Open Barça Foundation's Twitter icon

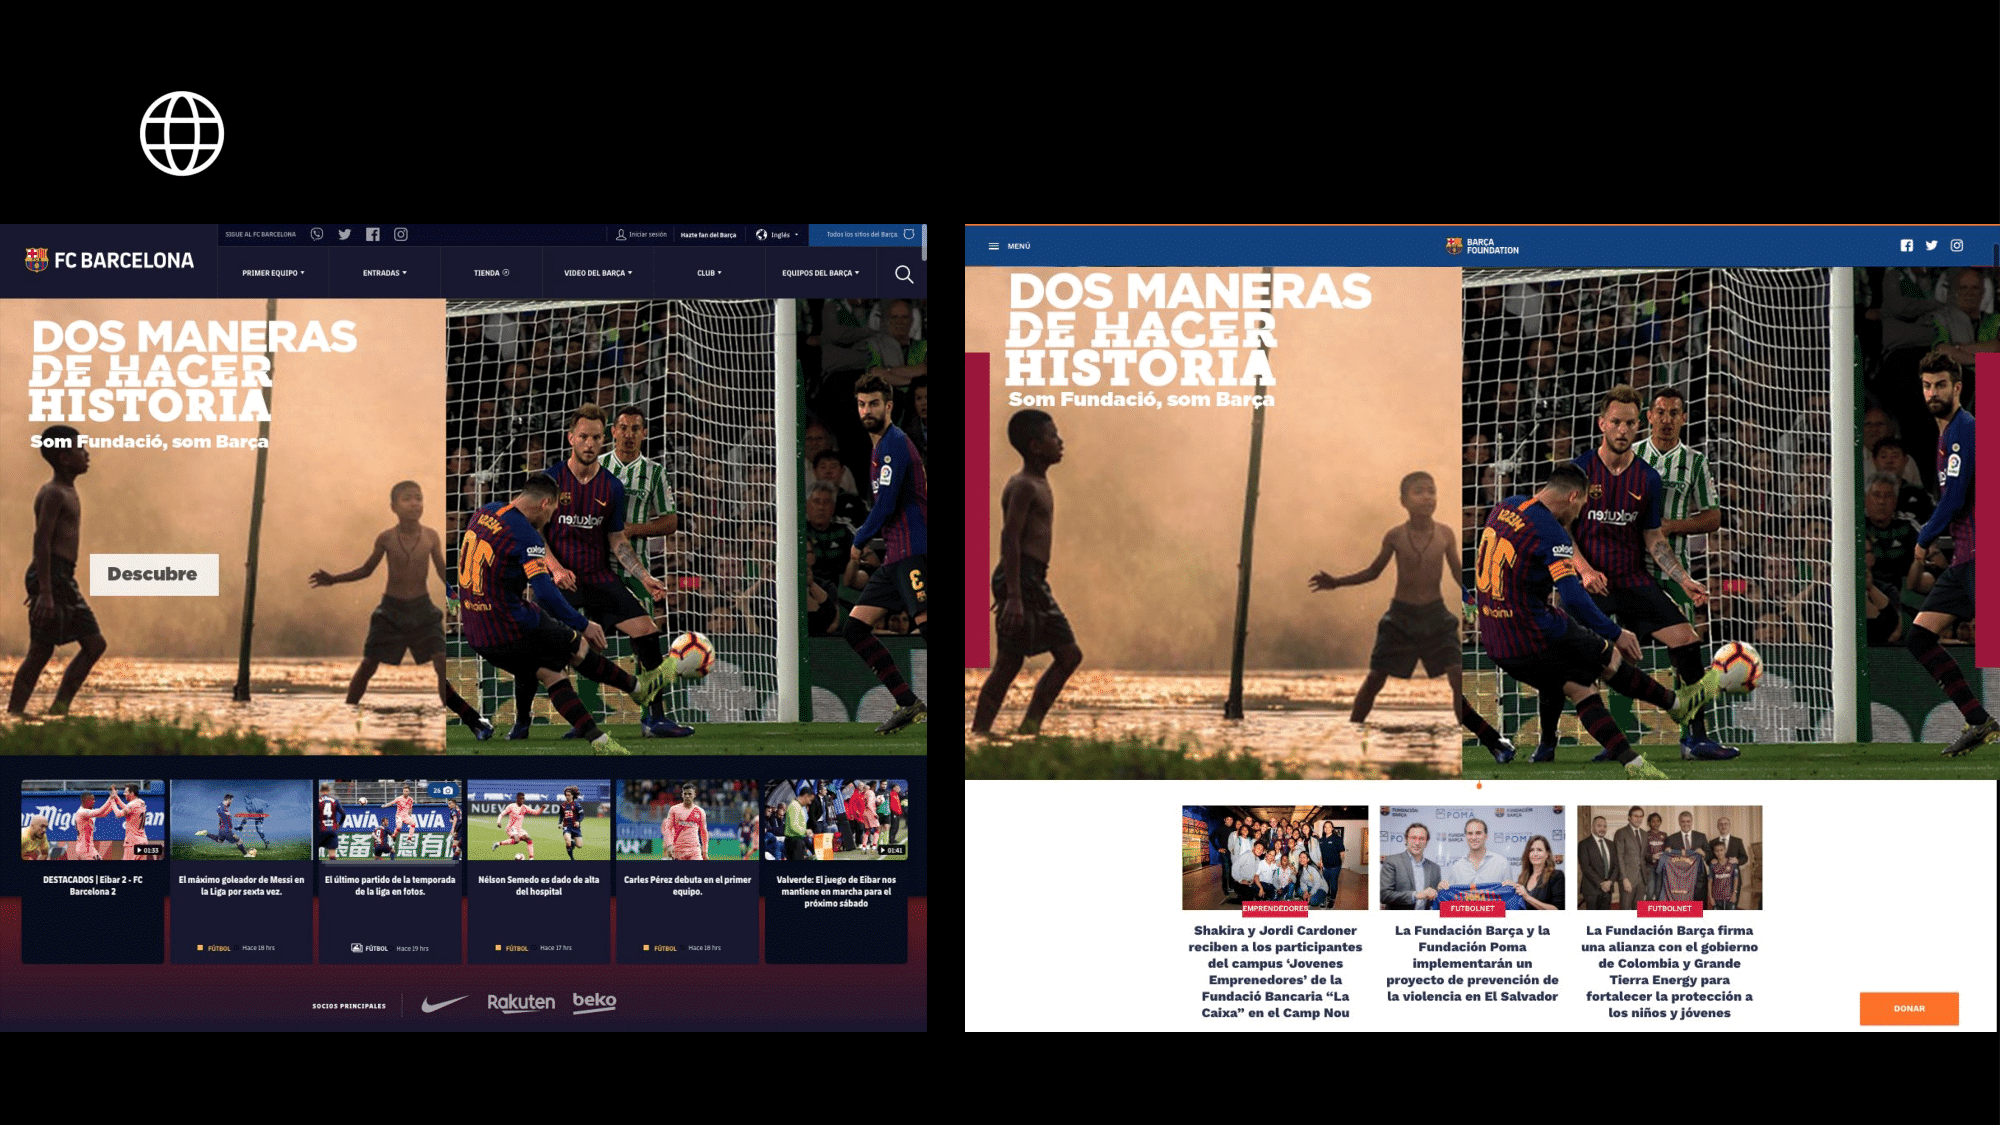click(1932, 245)
